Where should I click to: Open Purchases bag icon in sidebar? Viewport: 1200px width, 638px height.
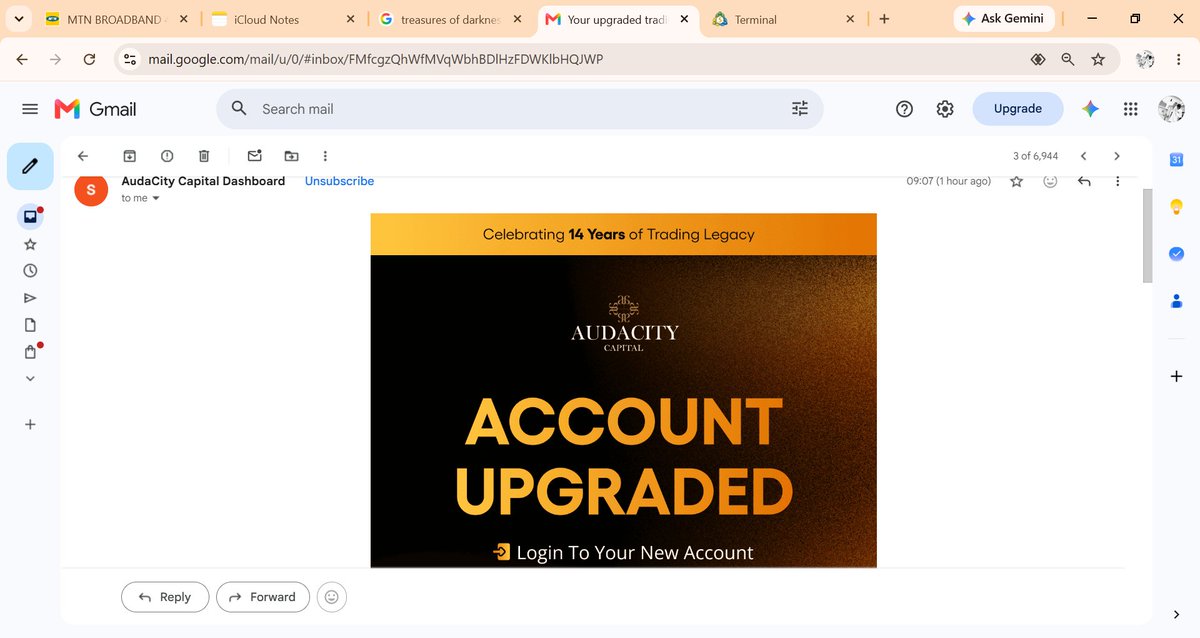(30, 352)
